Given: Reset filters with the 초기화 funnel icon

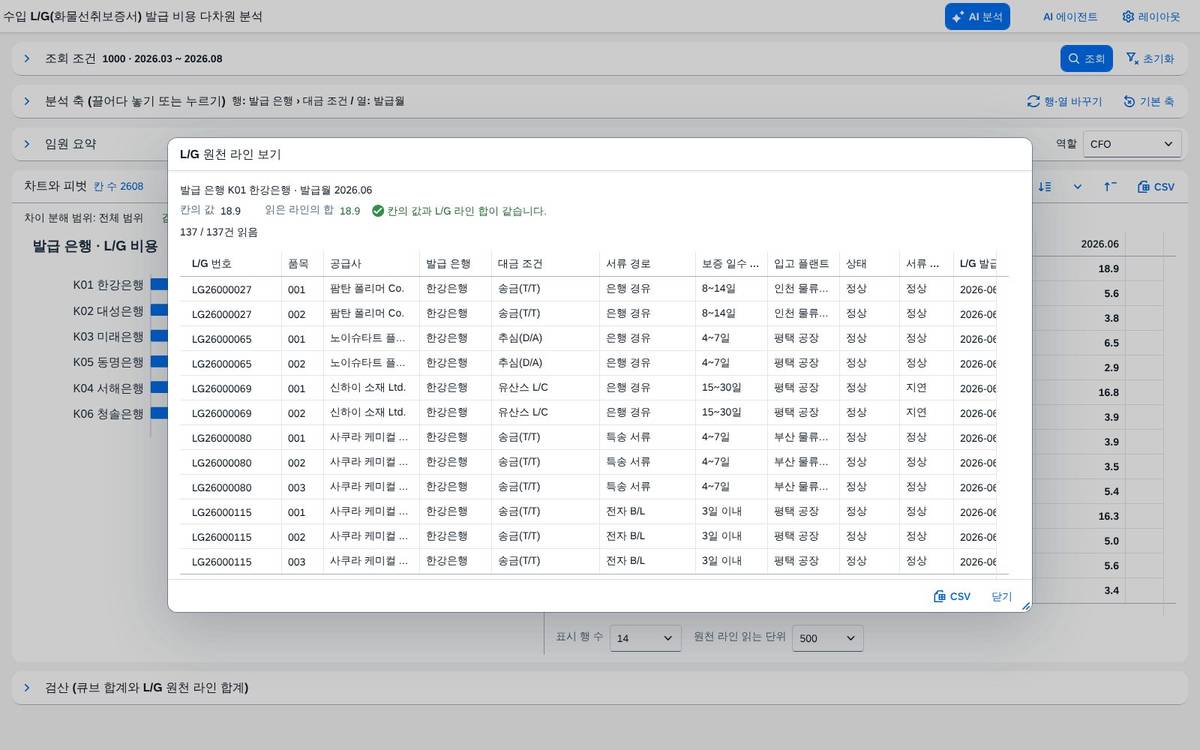Looking at the screenshot, I should point(1149,58).
